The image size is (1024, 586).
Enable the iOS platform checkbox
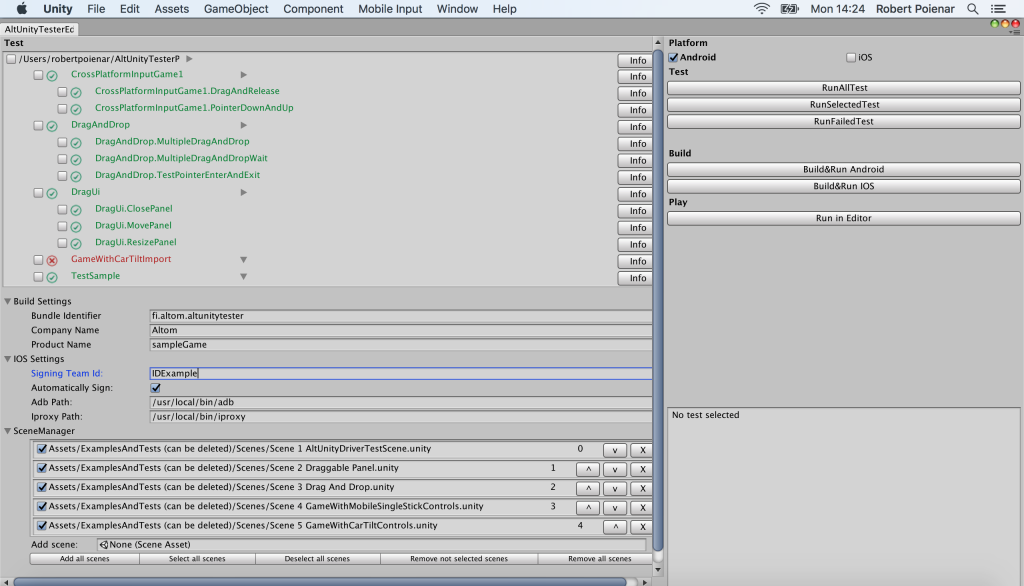click(851, 57)
